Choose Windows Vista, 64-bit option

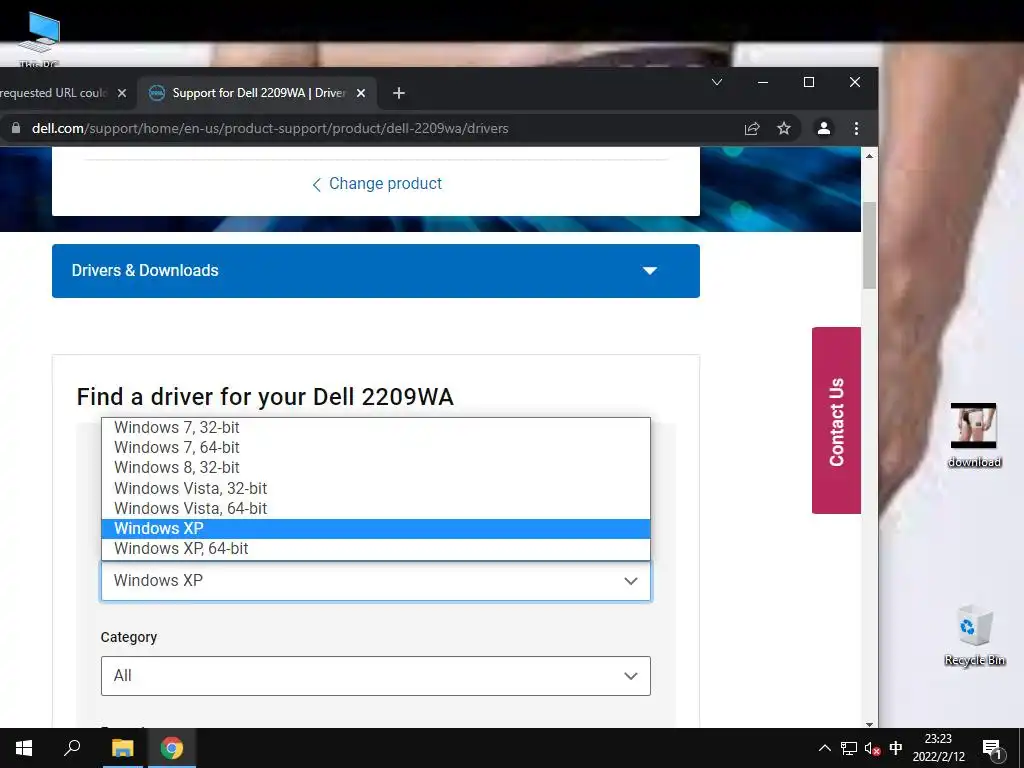tap(376, 509)
